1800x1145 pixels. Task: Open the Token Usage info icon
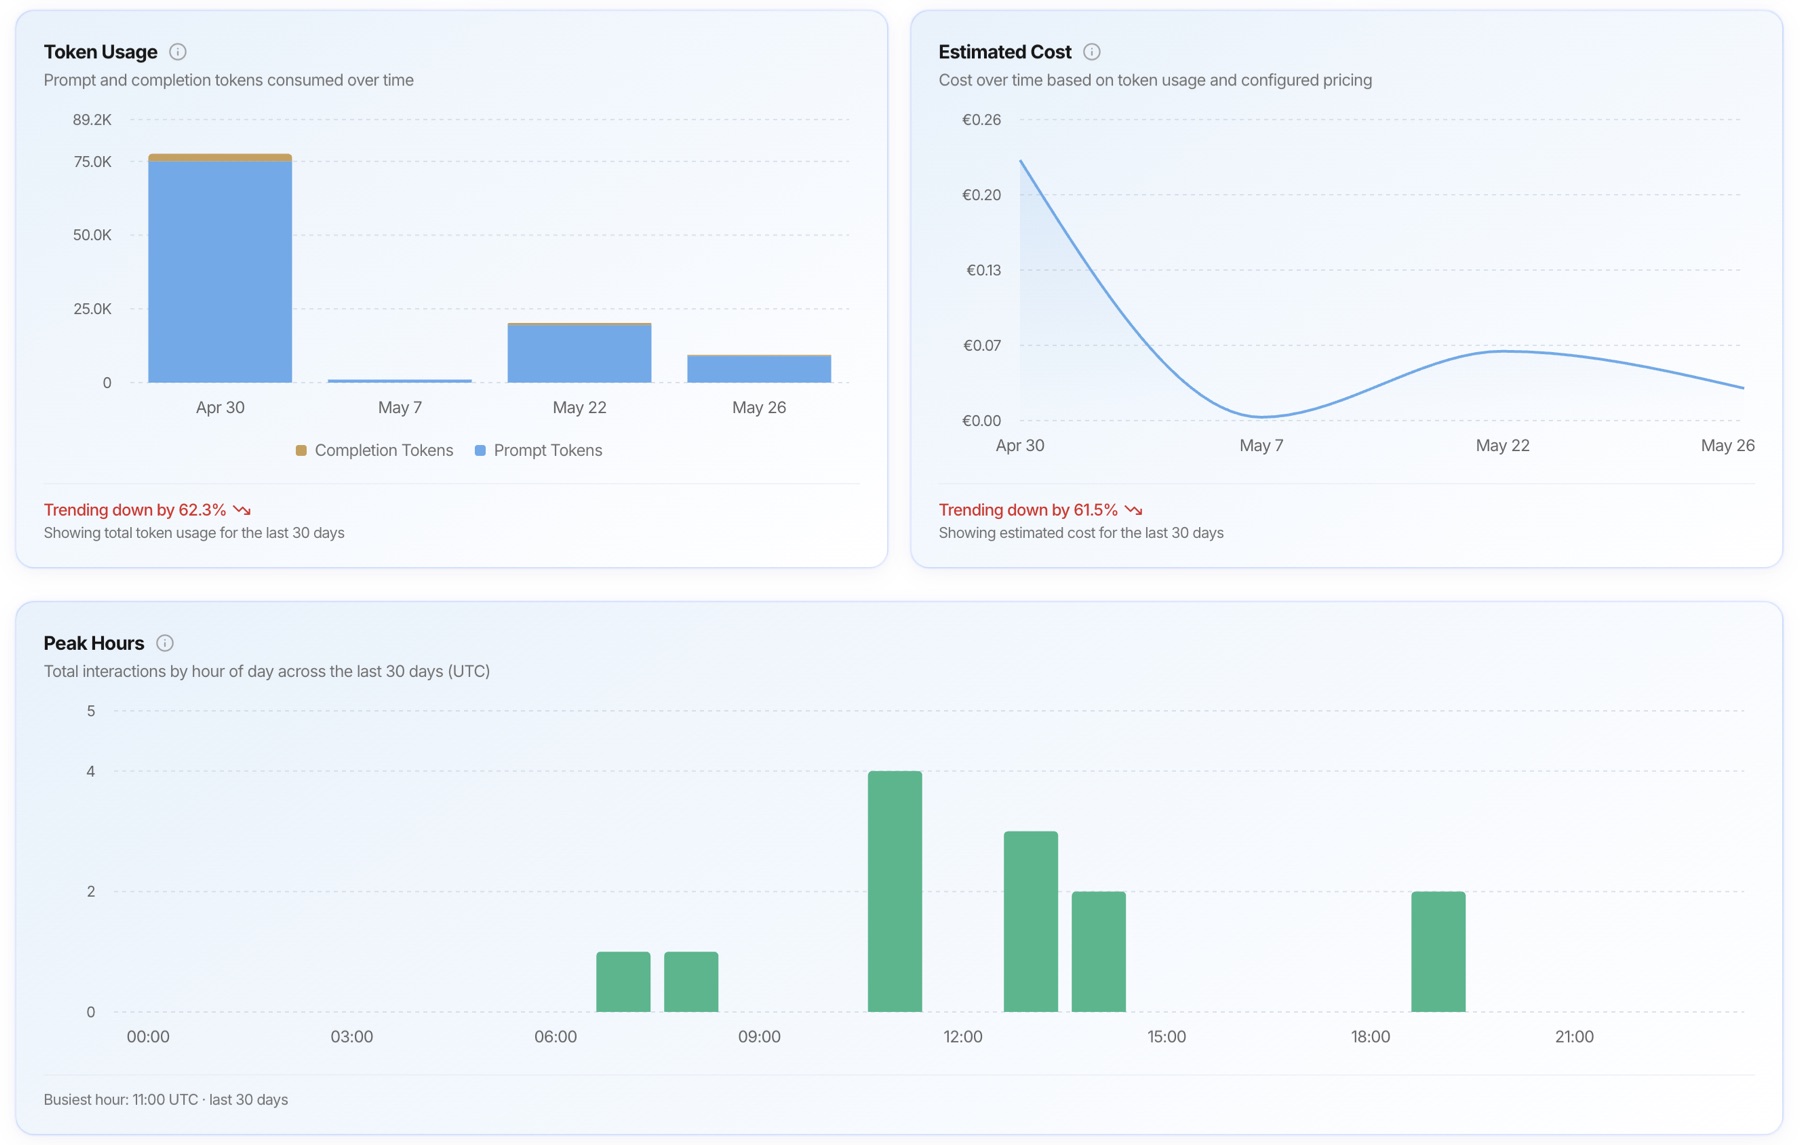tap(178, 52)
